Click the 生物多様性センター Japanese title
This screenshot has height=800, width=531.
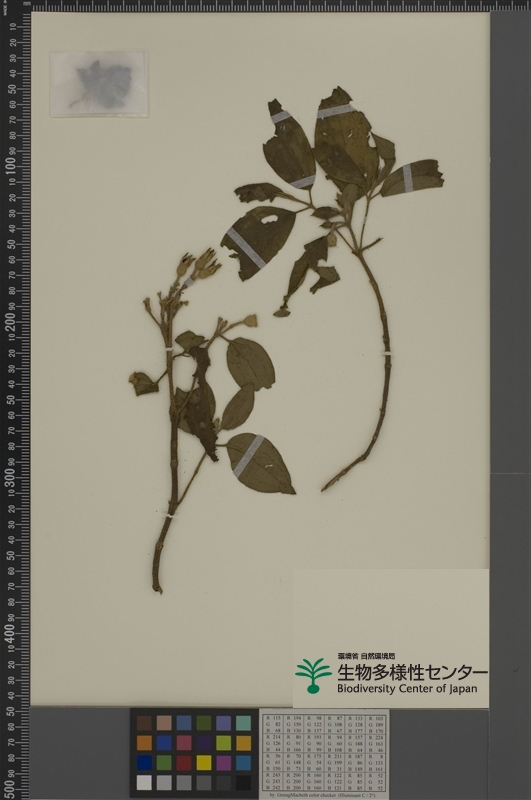tap(412, 672)
